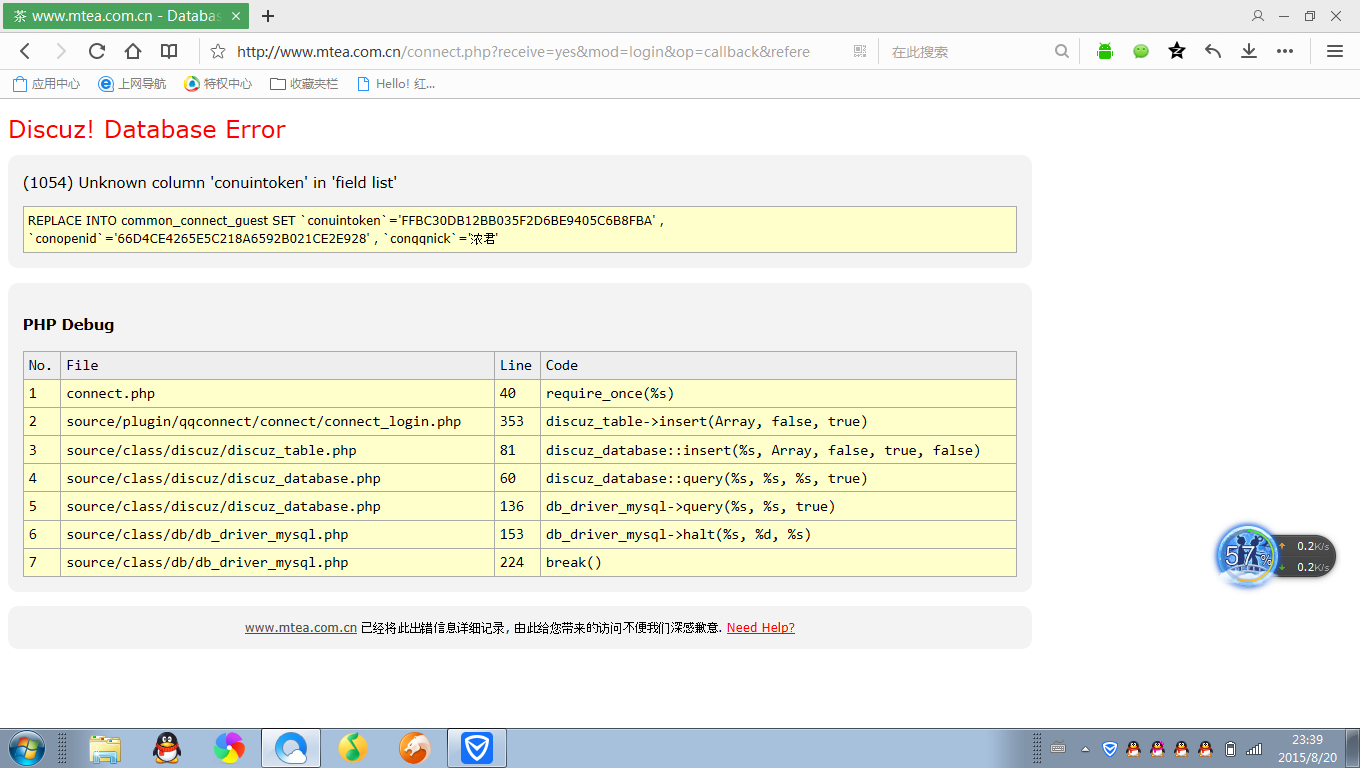This screenshot has height=768, width=1360.
Task: Click the battery tray icon
Action: 1230,749
